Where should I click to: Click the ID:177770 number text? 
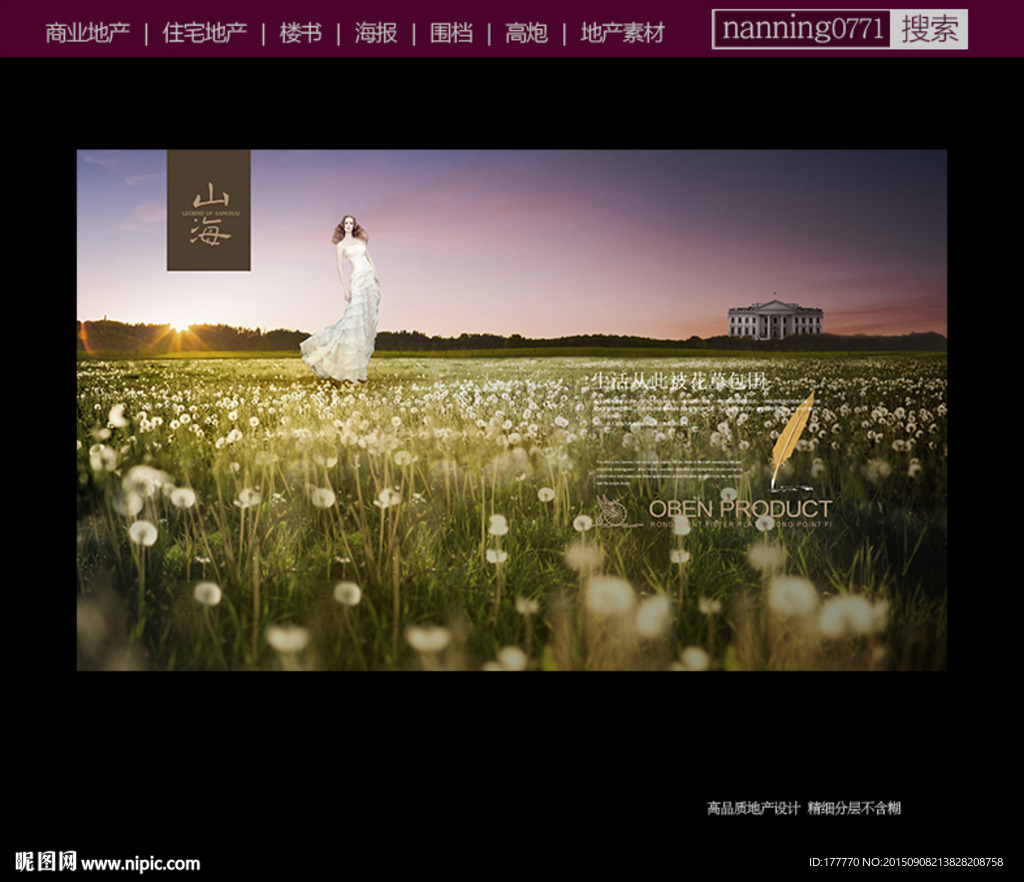pos(833,862)
